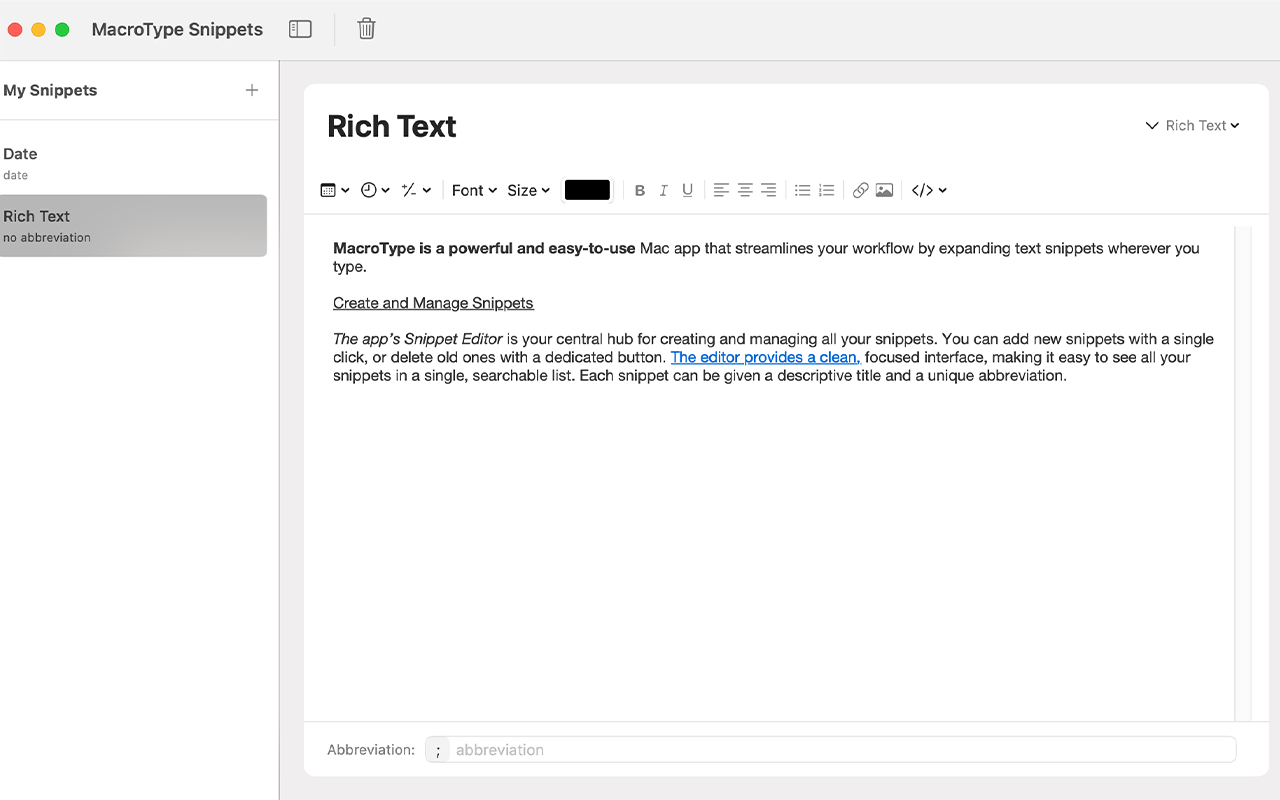Open the time insert clock dropdown
Viewport: 1280px width, 800px height.
click(375, 190)
